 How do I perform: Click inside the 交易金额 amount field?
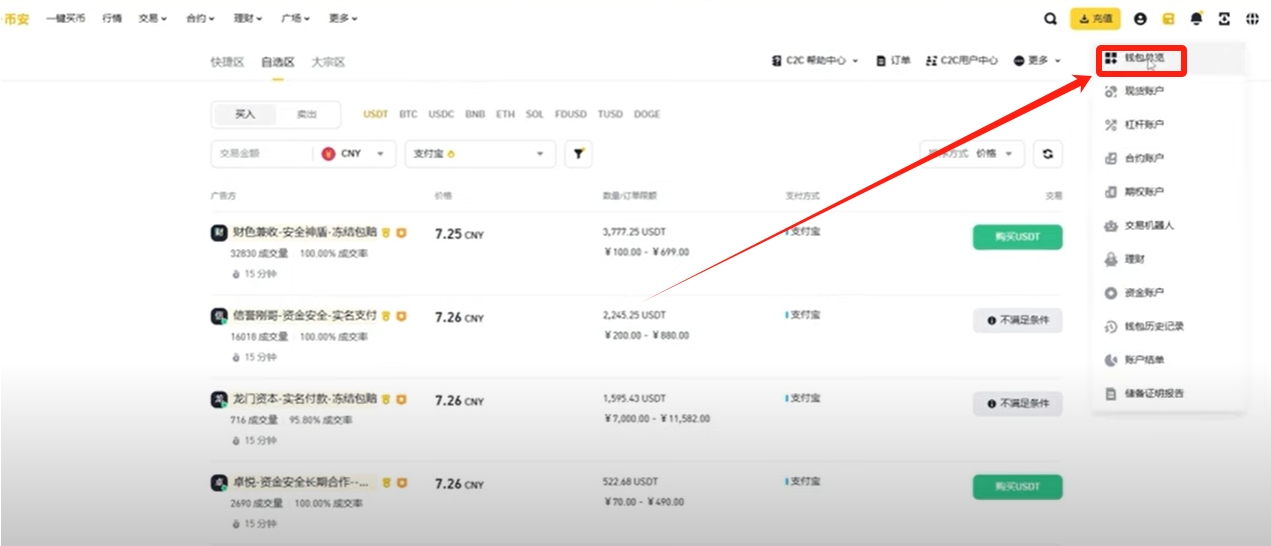[x=260, y=154]
